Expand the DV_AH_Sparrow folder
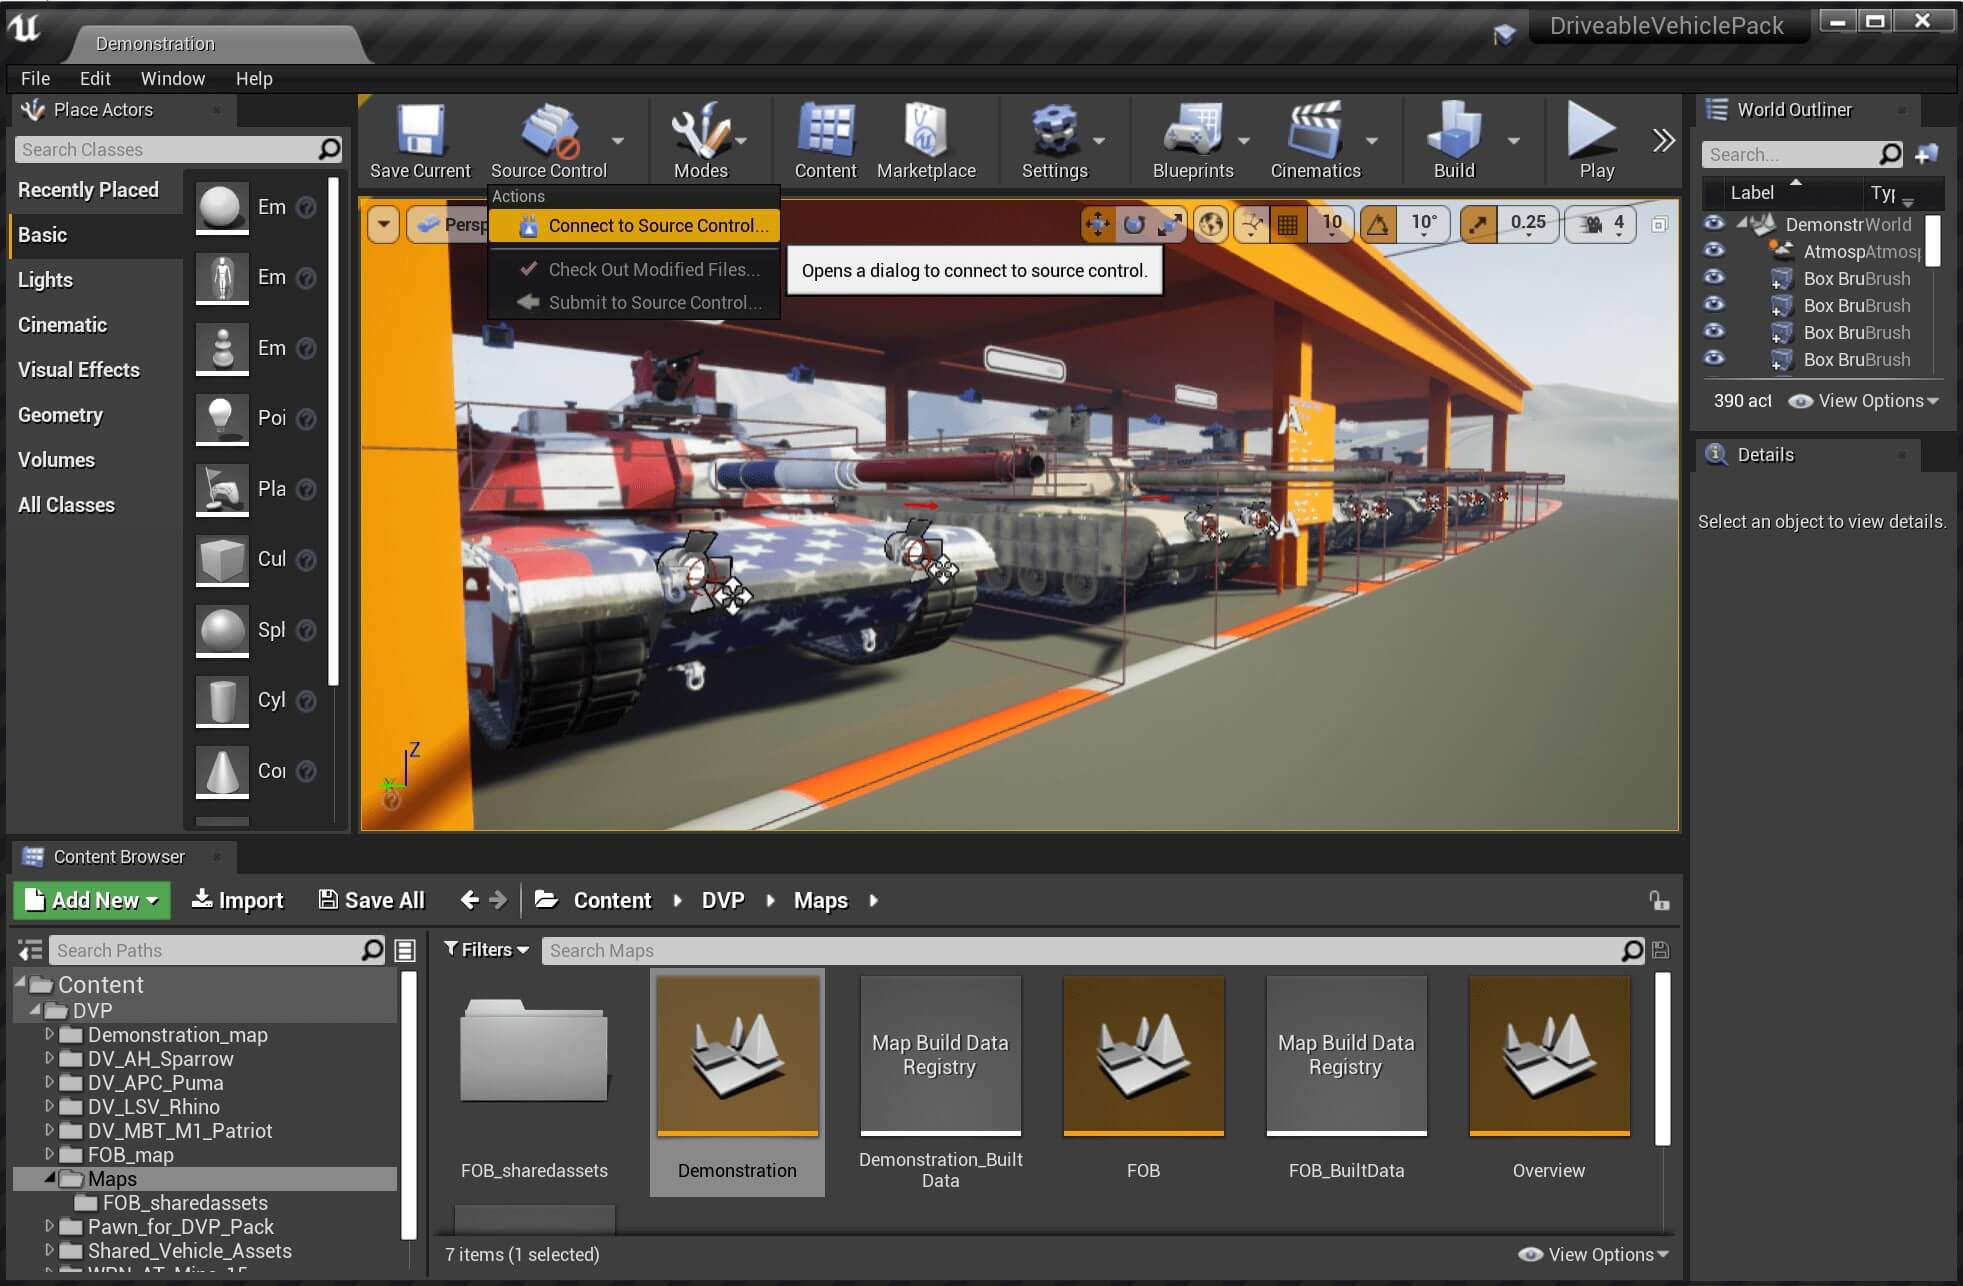1963x1286 pixels. (x=49, y=1058)
